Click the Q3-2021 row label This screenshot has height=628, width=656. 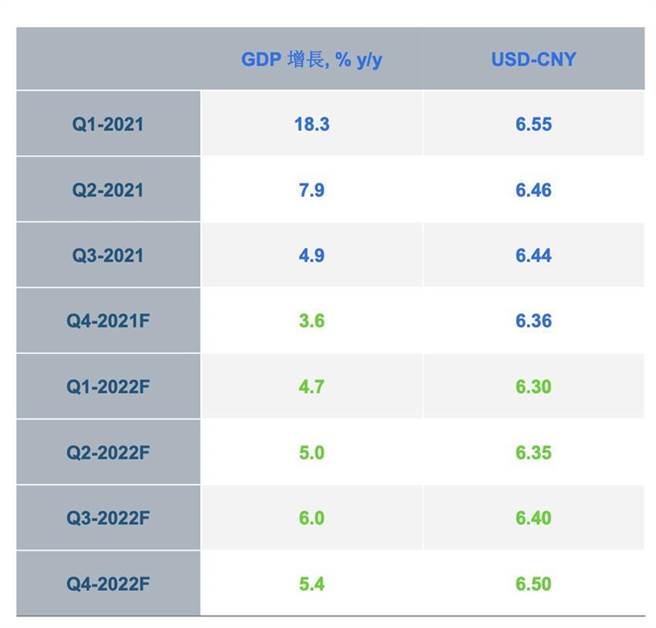[x=107, y=255]
